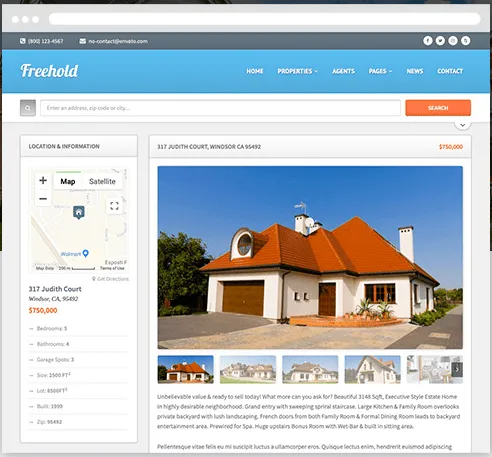This screenshot has width=492, height=457.
Task: Click the email envelope icon
Action: 82,41
